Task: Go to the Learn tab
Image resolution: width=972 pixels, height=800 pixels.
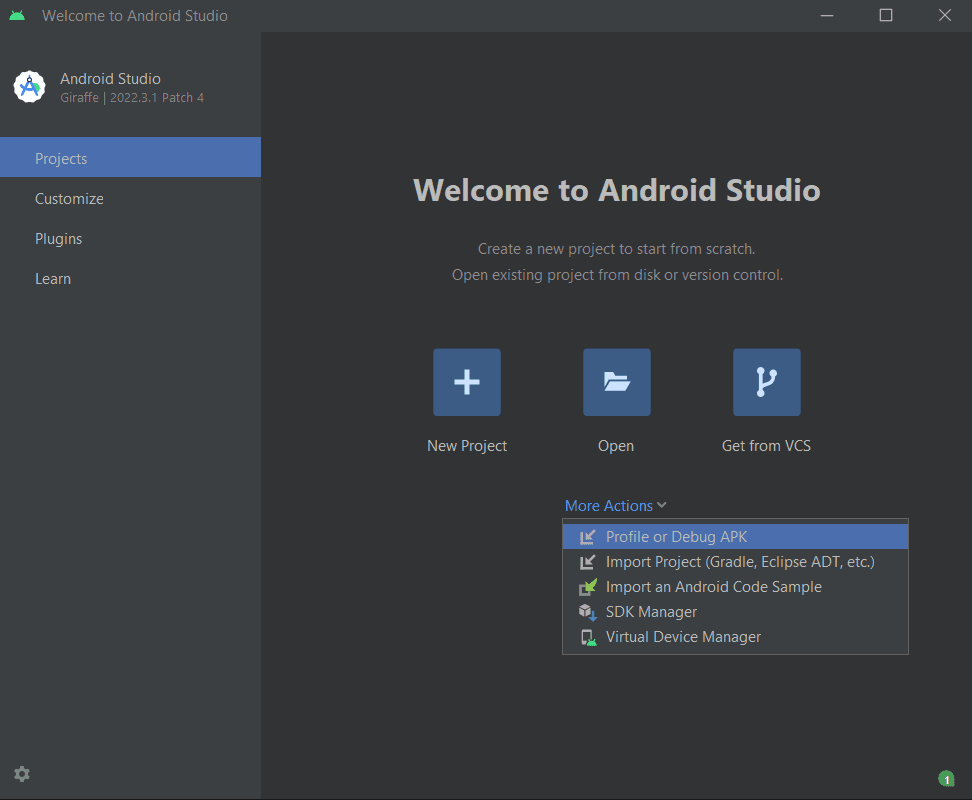Action: click(130, 279)
